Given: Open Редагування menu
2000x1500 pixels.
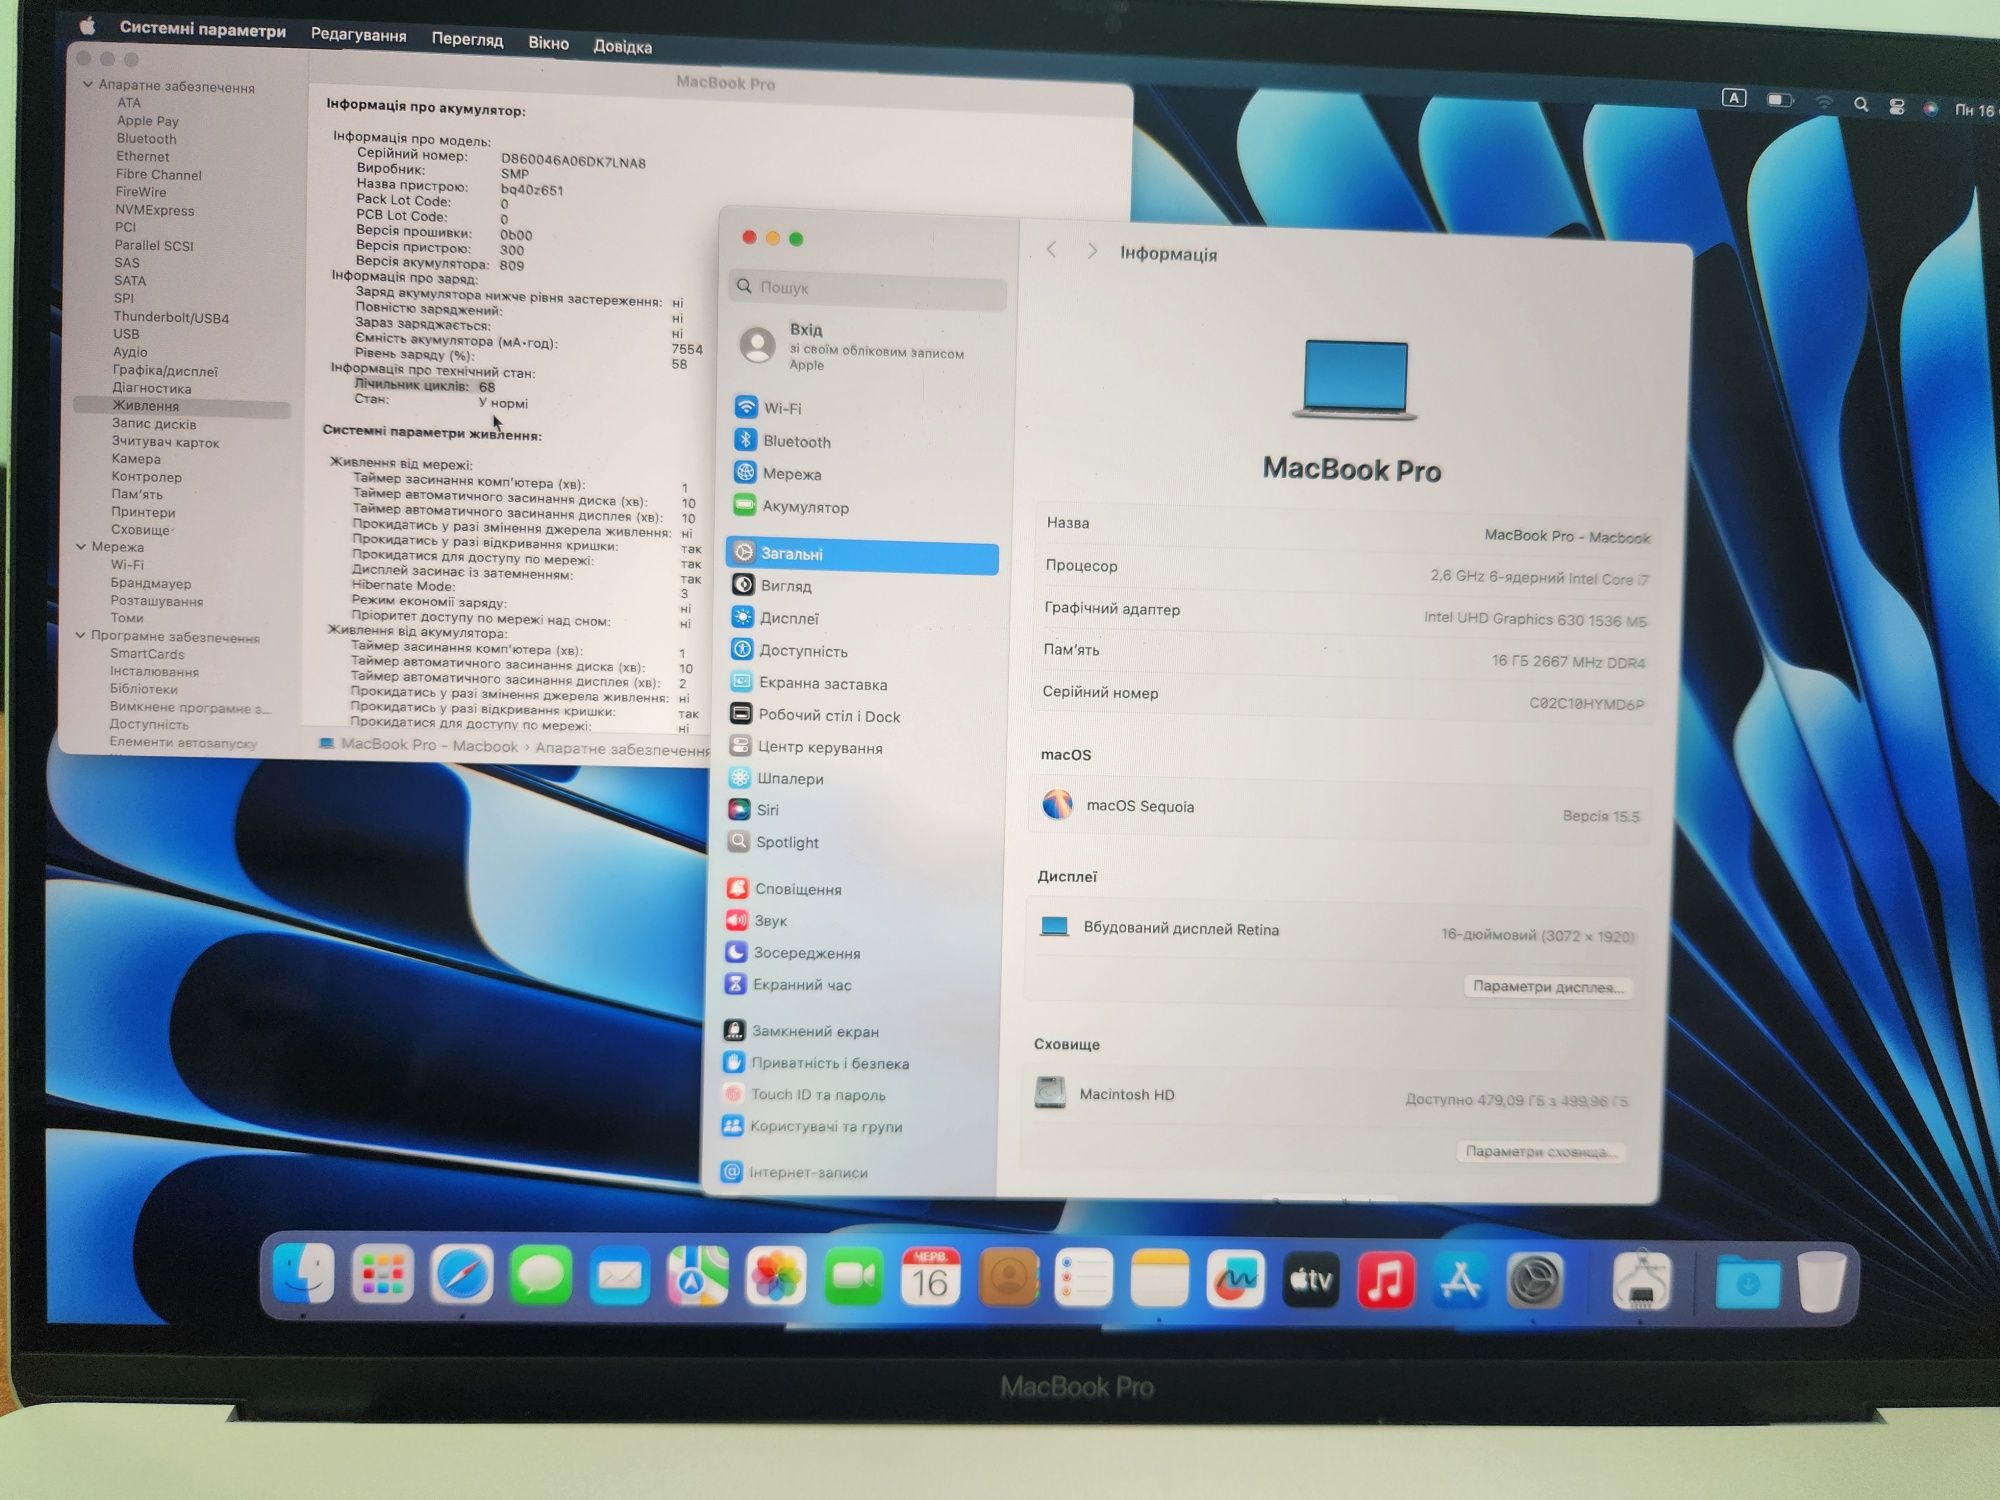Looking at the screenshot, I should pyautogui.click(x=358, y=35).
